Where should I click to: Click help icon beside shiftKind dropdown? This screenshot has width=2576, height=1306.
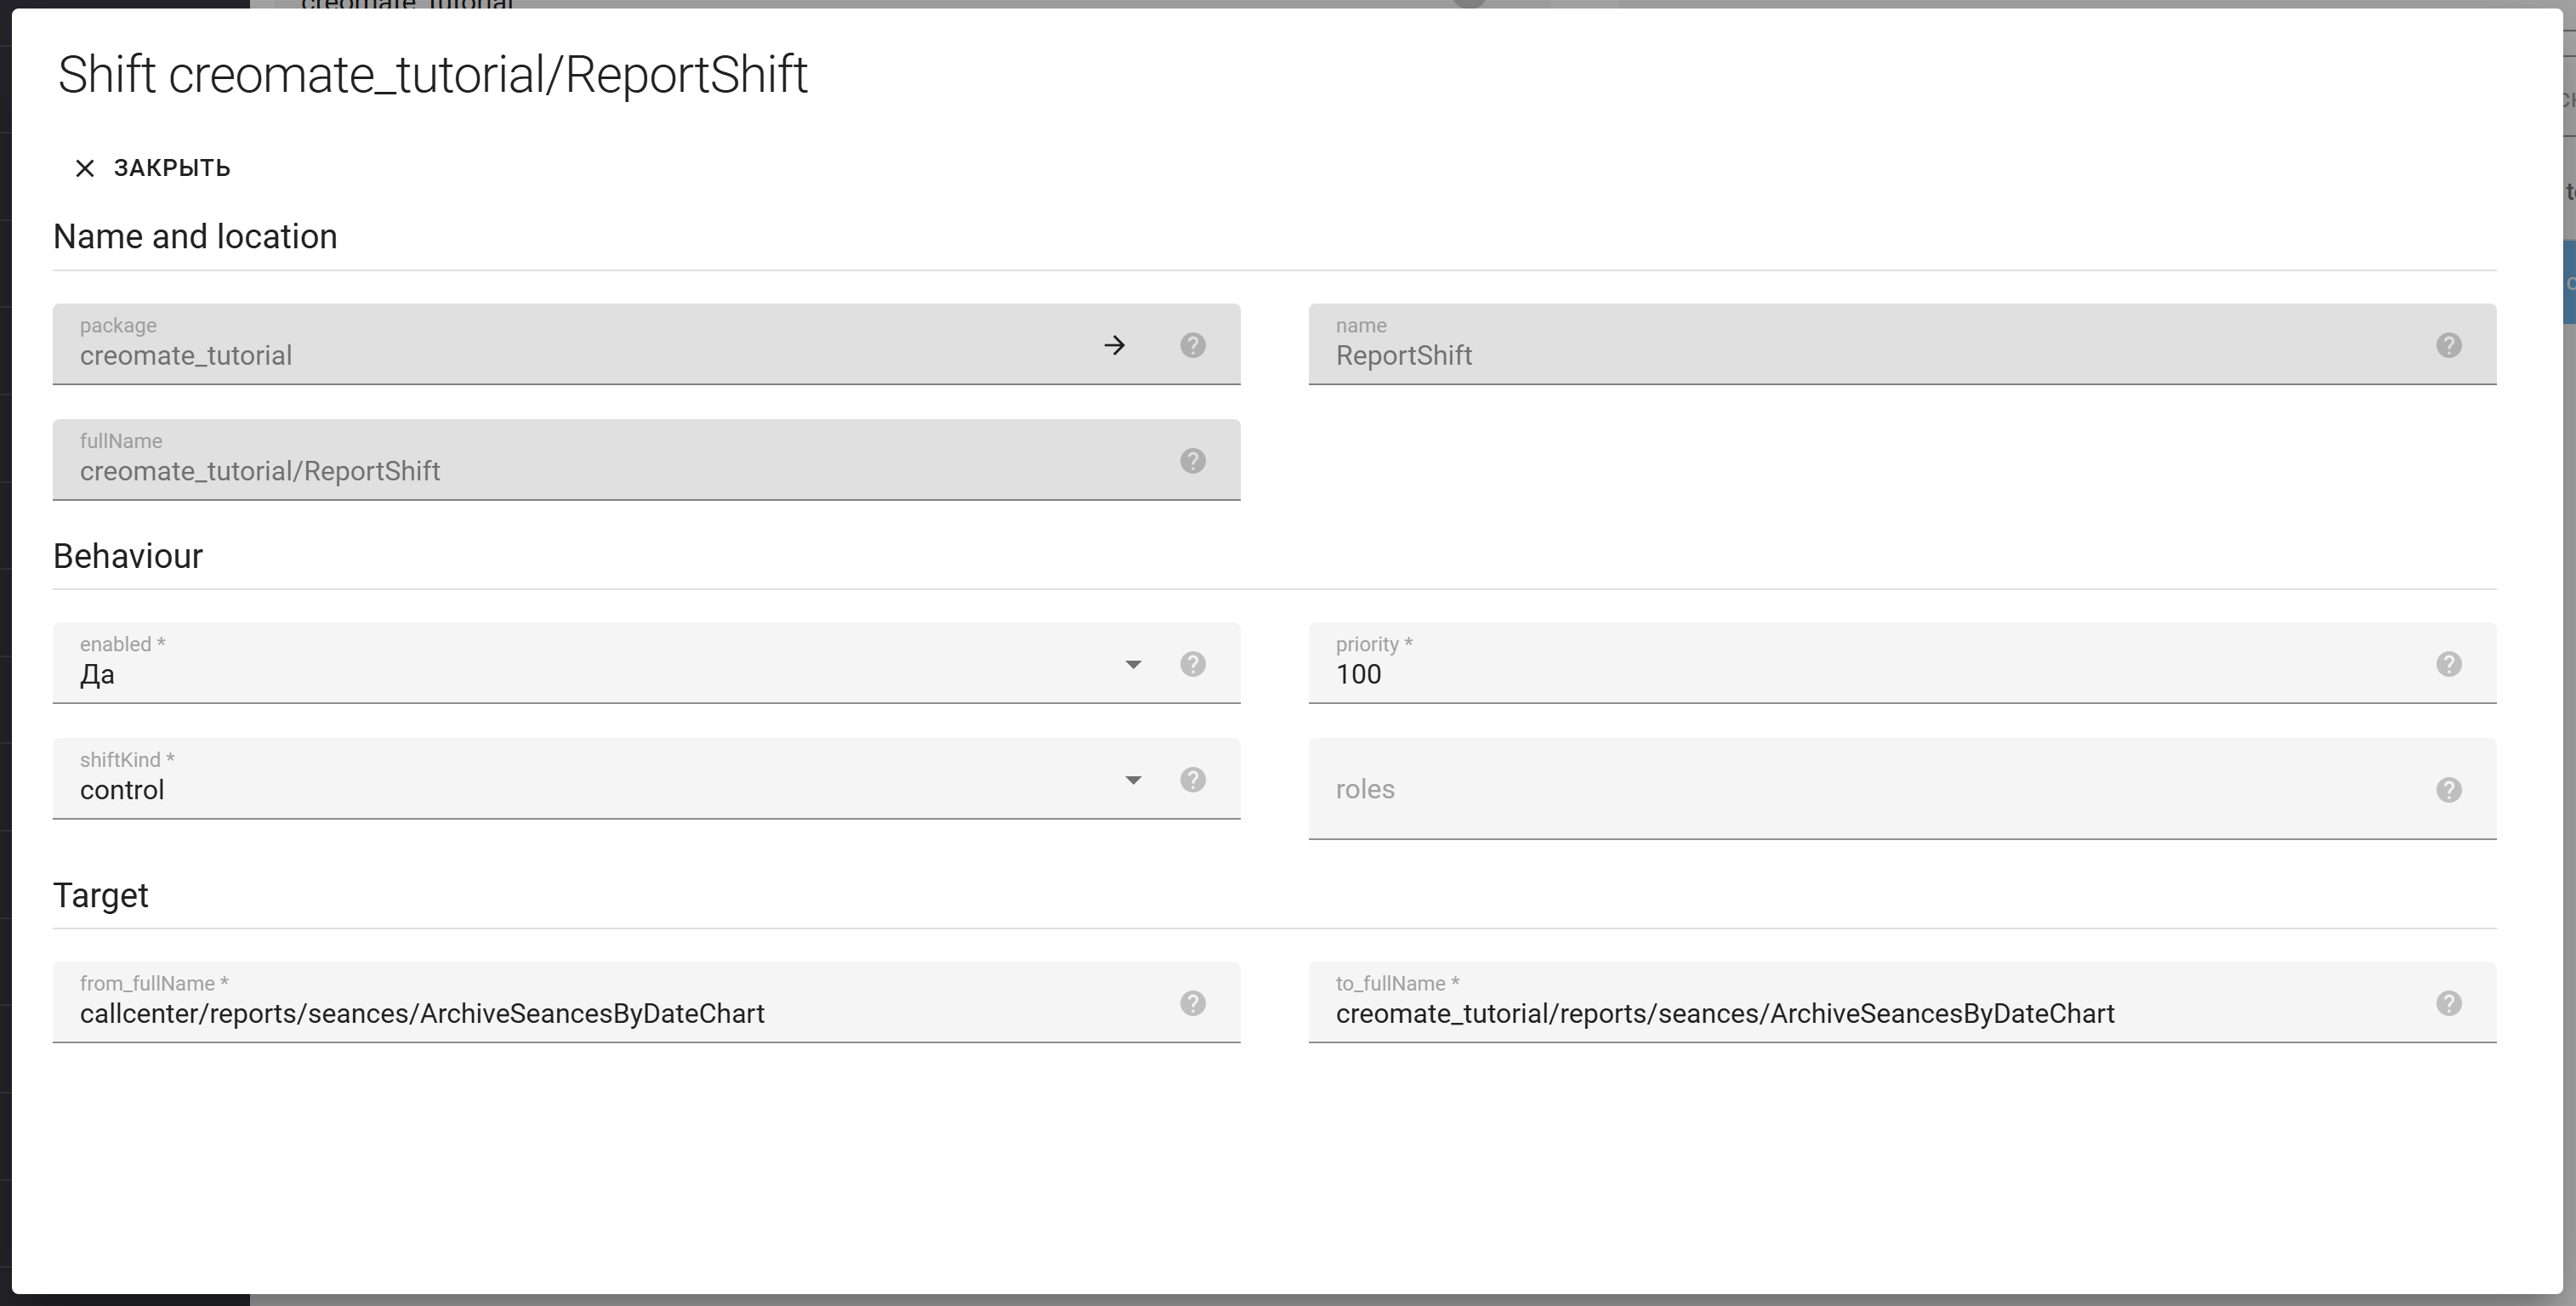(1192, 780)
